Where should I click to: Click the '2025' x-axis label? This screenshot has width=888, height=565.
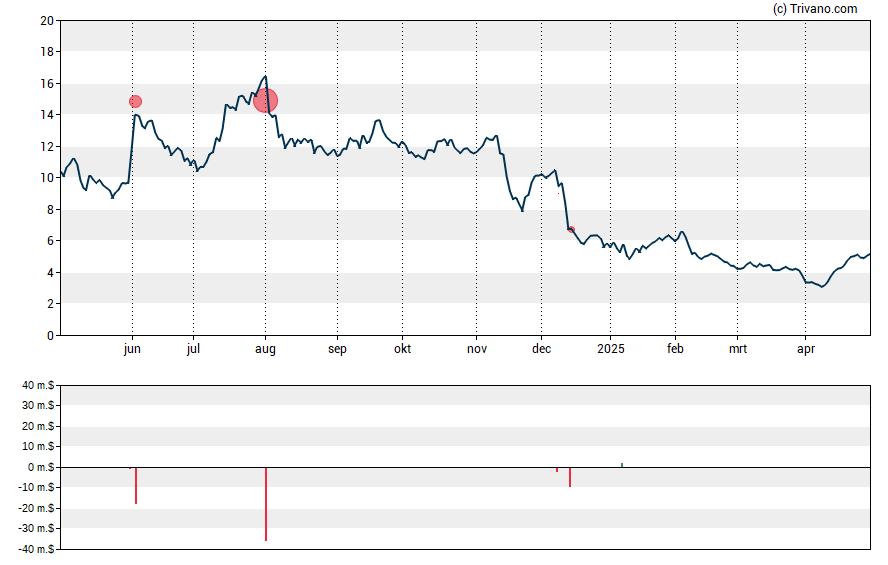coord(610,349)
